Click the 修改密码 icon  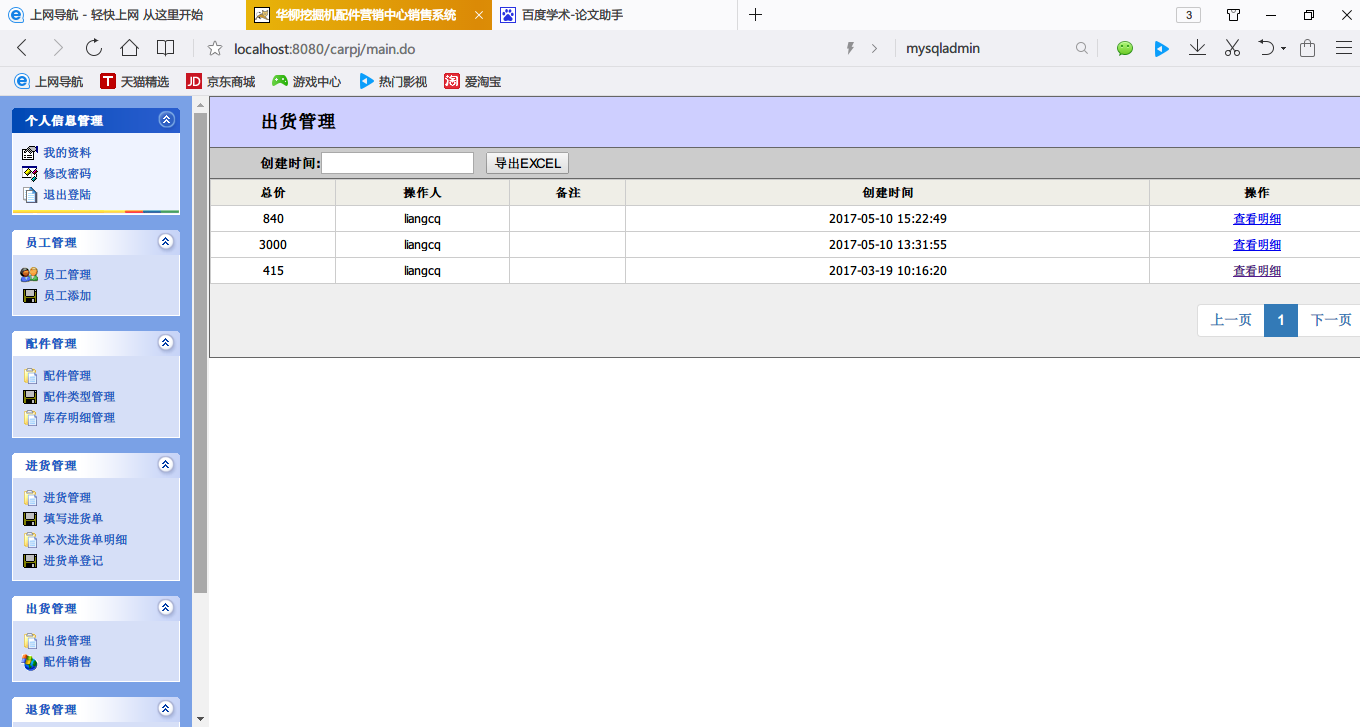[x=29, y=174]
